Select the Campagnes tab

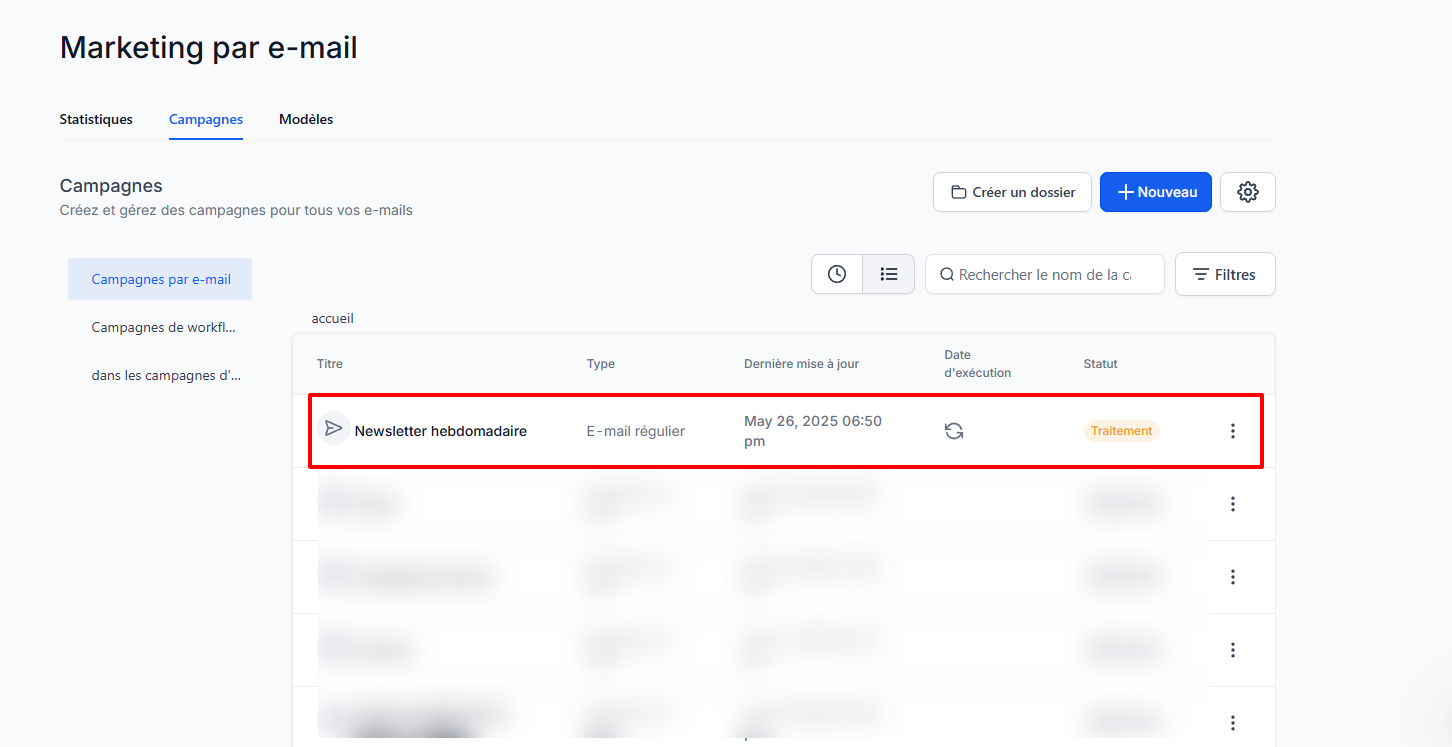[x=206, y=119]
